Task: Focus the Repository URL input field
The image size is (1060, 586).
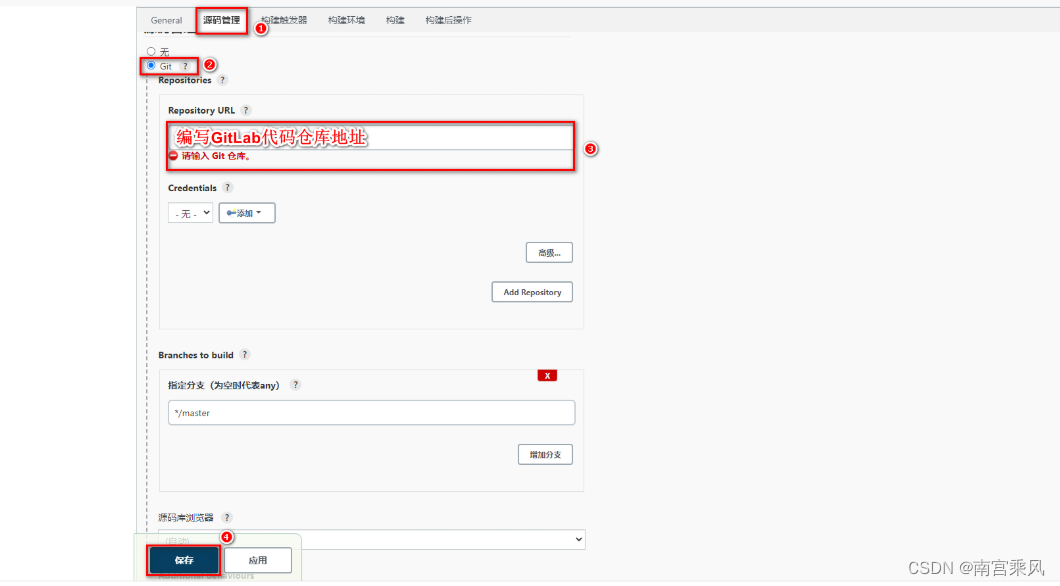Action: pos(370,137)
